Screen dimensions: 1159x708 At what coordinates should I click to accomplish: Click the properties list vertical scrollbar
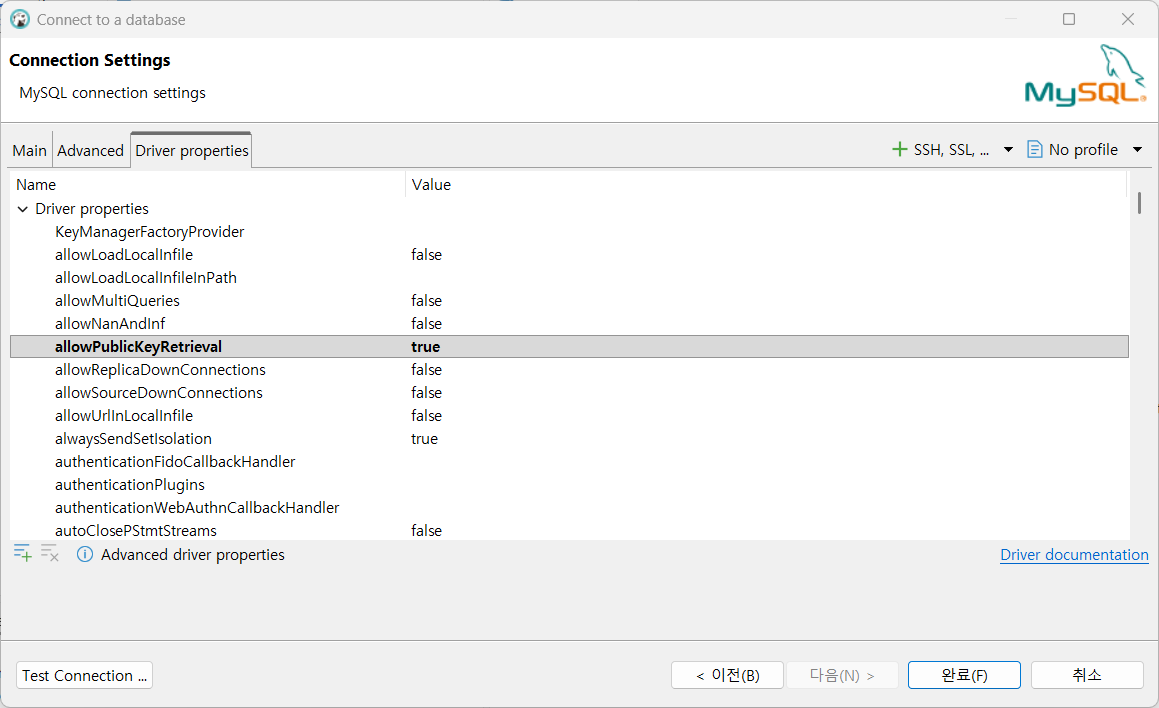(1139, 203)
